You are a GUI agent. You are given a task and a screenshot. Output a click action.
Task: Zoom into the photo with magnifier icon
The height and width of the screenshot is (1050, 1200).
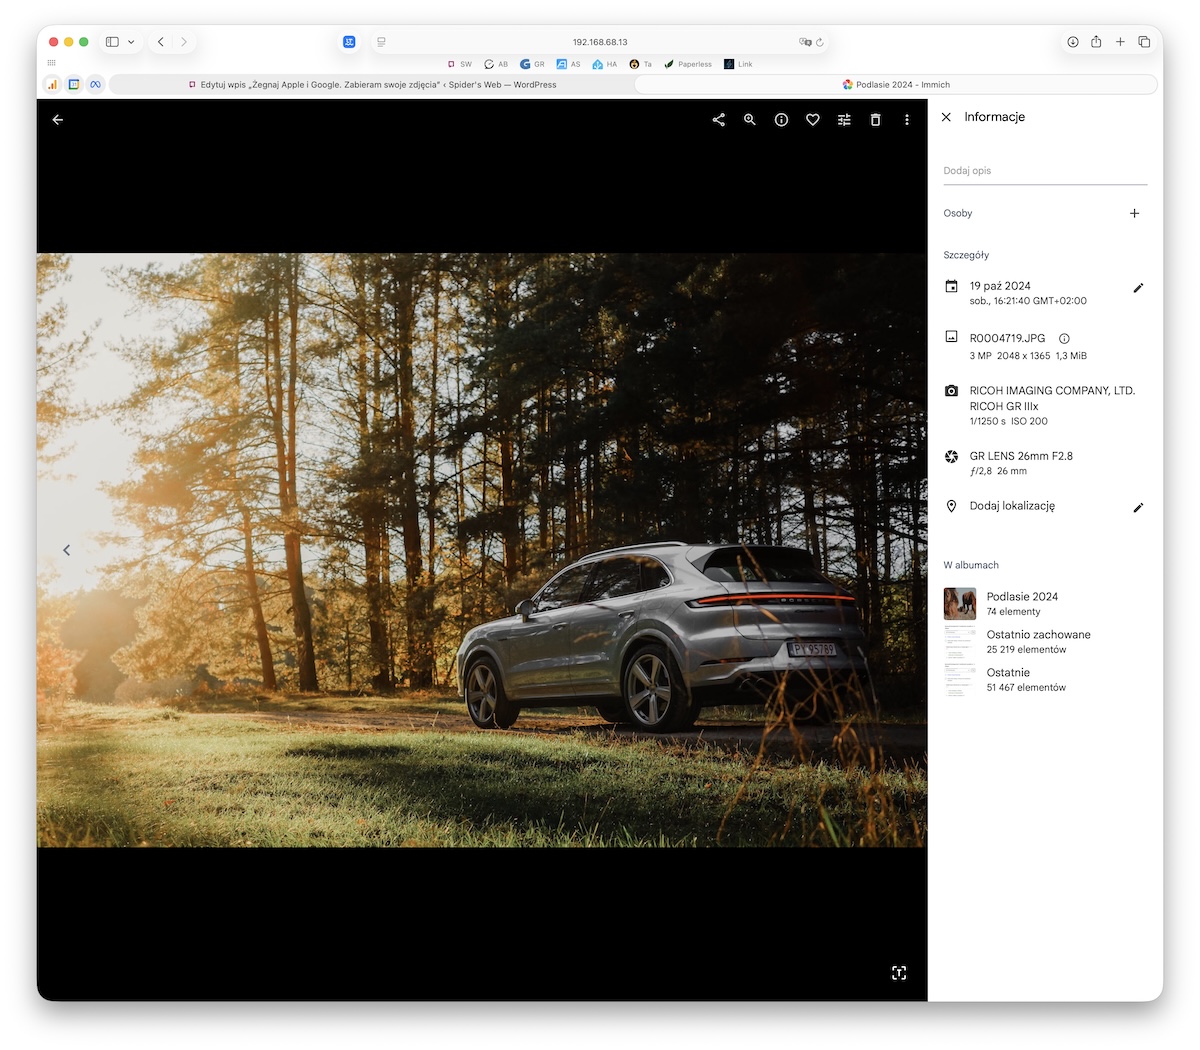(x=750, y=120)
